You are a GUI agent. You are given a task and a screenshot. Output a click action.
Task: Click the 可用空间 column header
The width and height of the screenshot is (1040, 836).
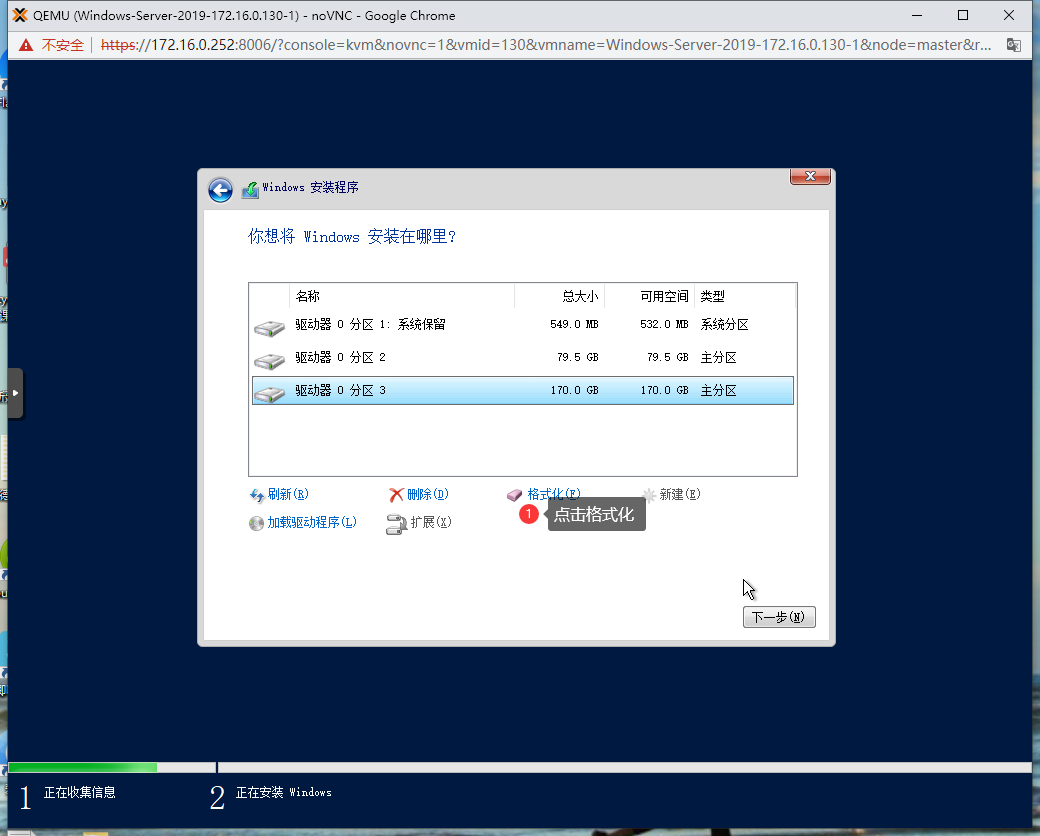(x=649, y=296)
